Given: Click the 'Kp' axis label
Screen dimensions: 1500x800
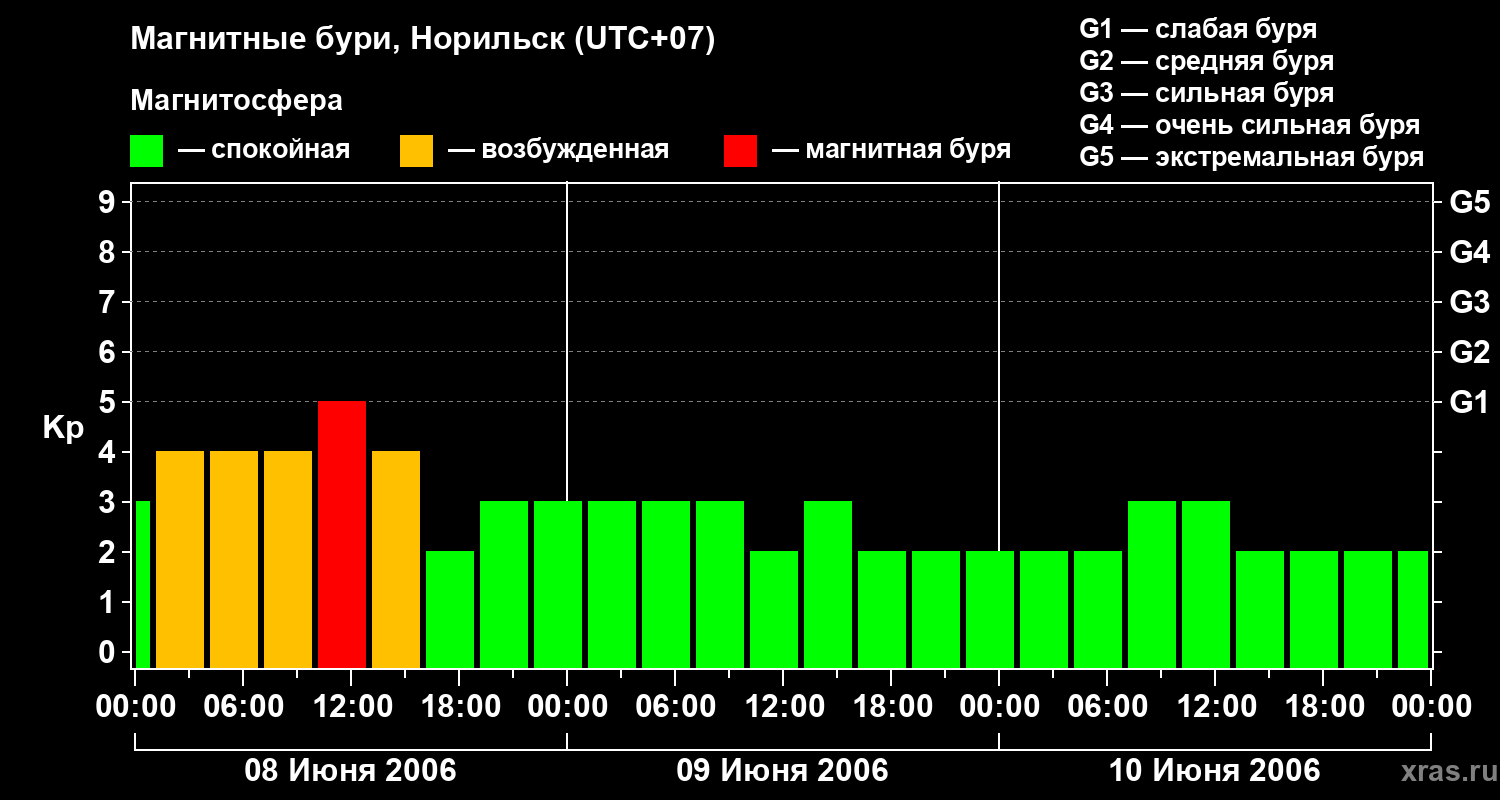Looking at the screenshot, I should click(x=63, y=428).
